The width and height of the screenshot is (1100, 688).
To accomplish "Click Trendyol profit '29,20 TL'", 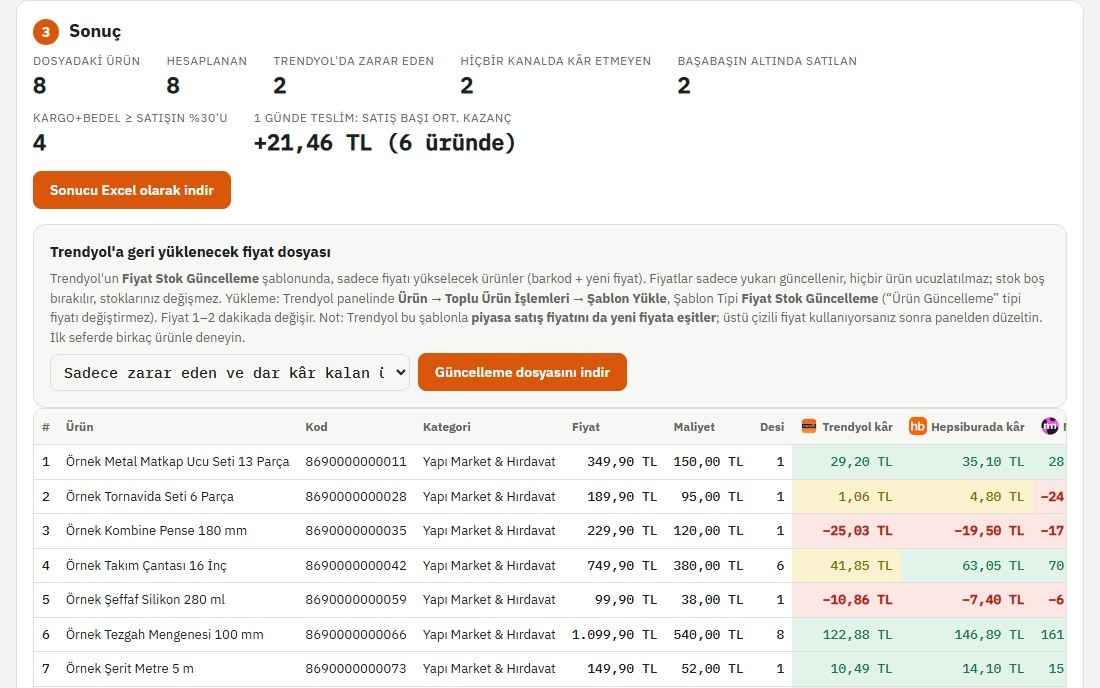I will tap(861, 461).
